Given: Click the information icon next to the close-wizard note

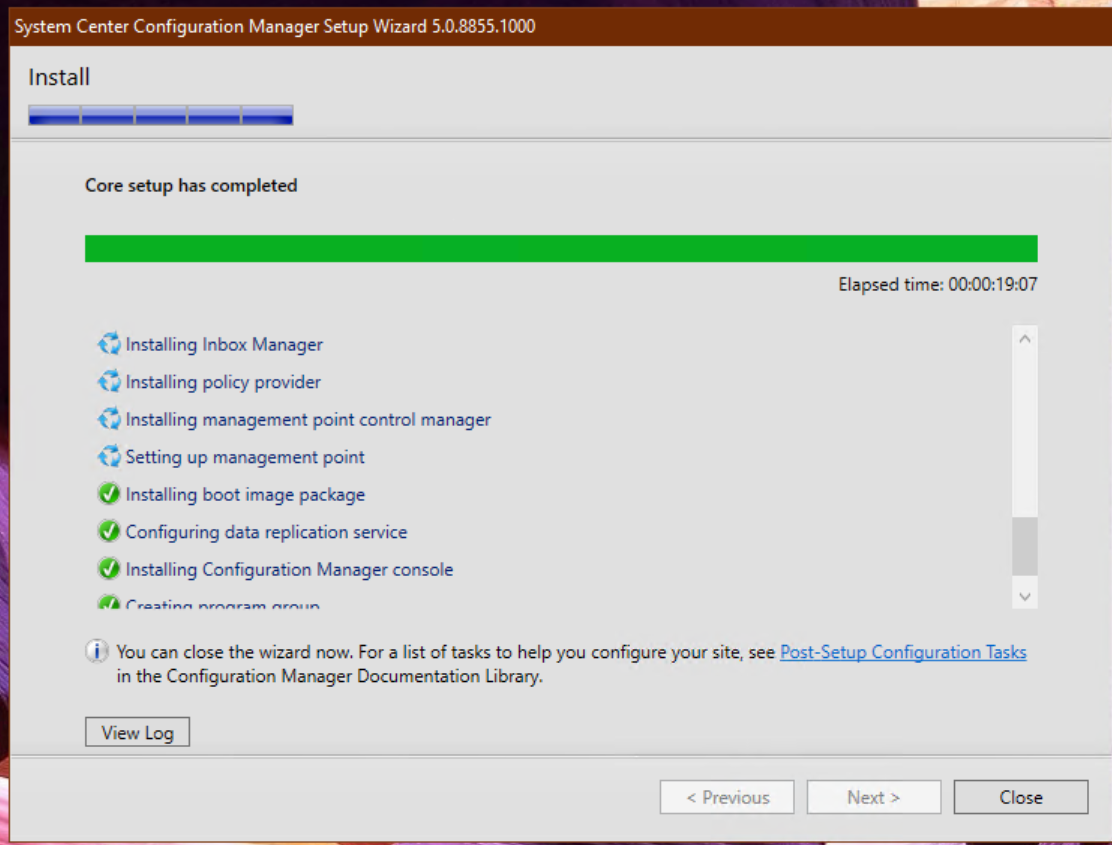Looking at the screenshot, I should coord(96,651).
